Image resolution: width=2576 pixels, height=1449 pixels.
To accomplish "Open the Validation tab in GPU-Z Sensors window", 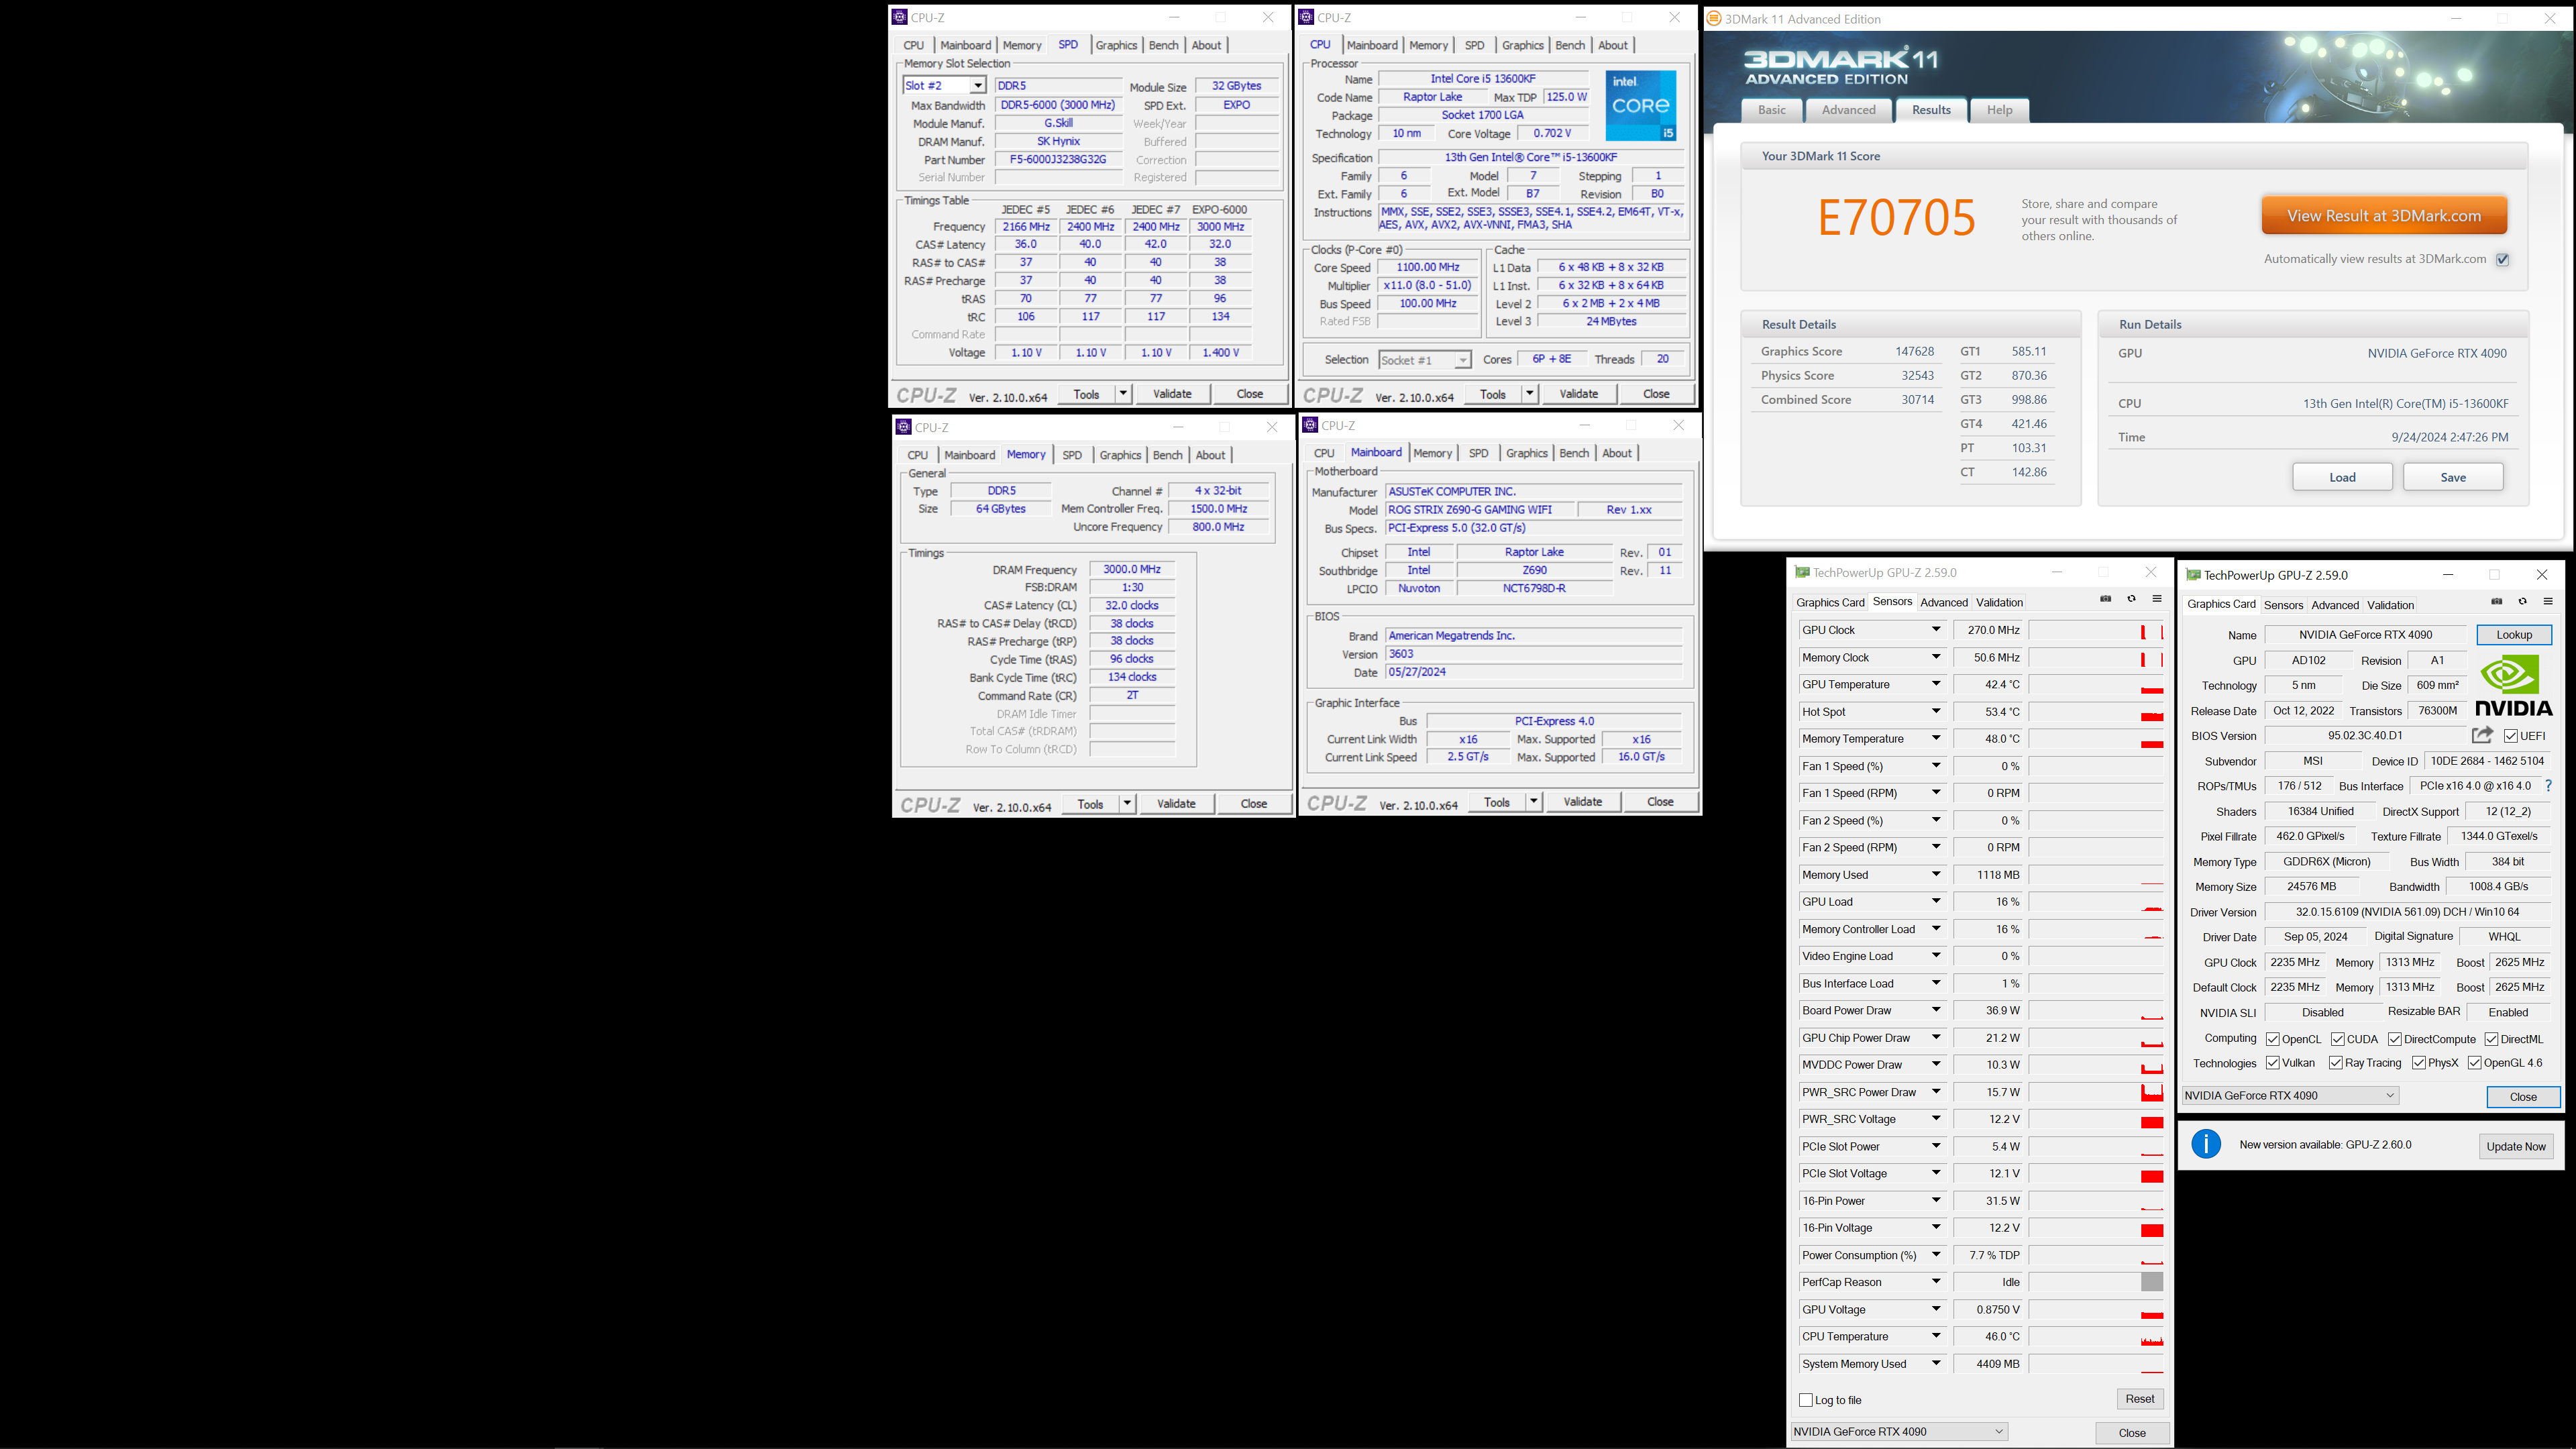I will click(1999, 602).
